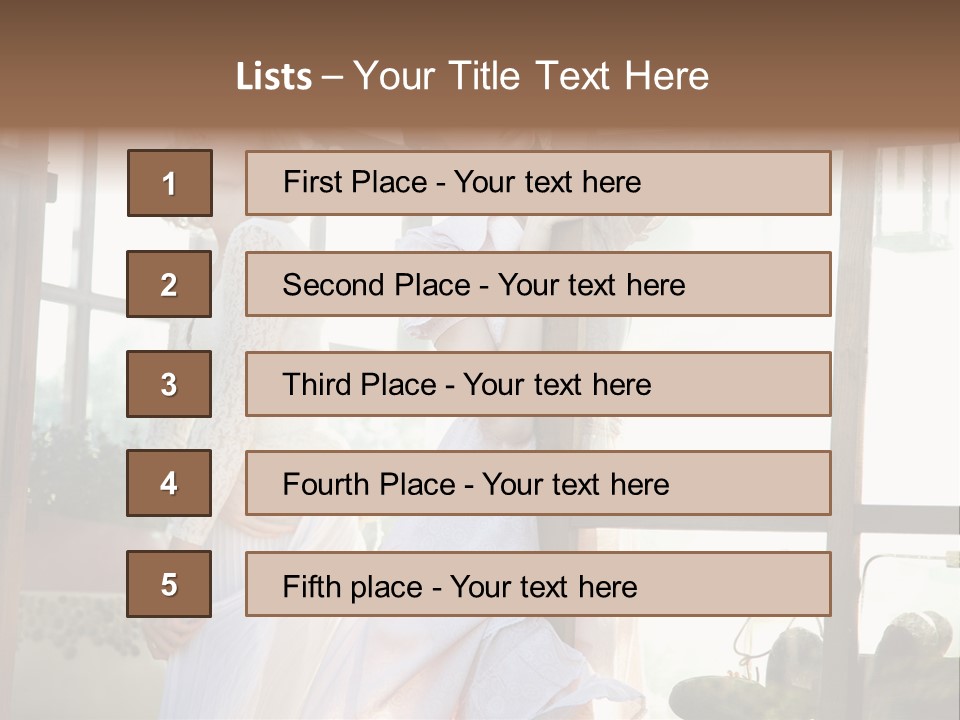The image size is (960, 720).
Task: Click the number 1 brown box
Action: (x=170, y=183)
